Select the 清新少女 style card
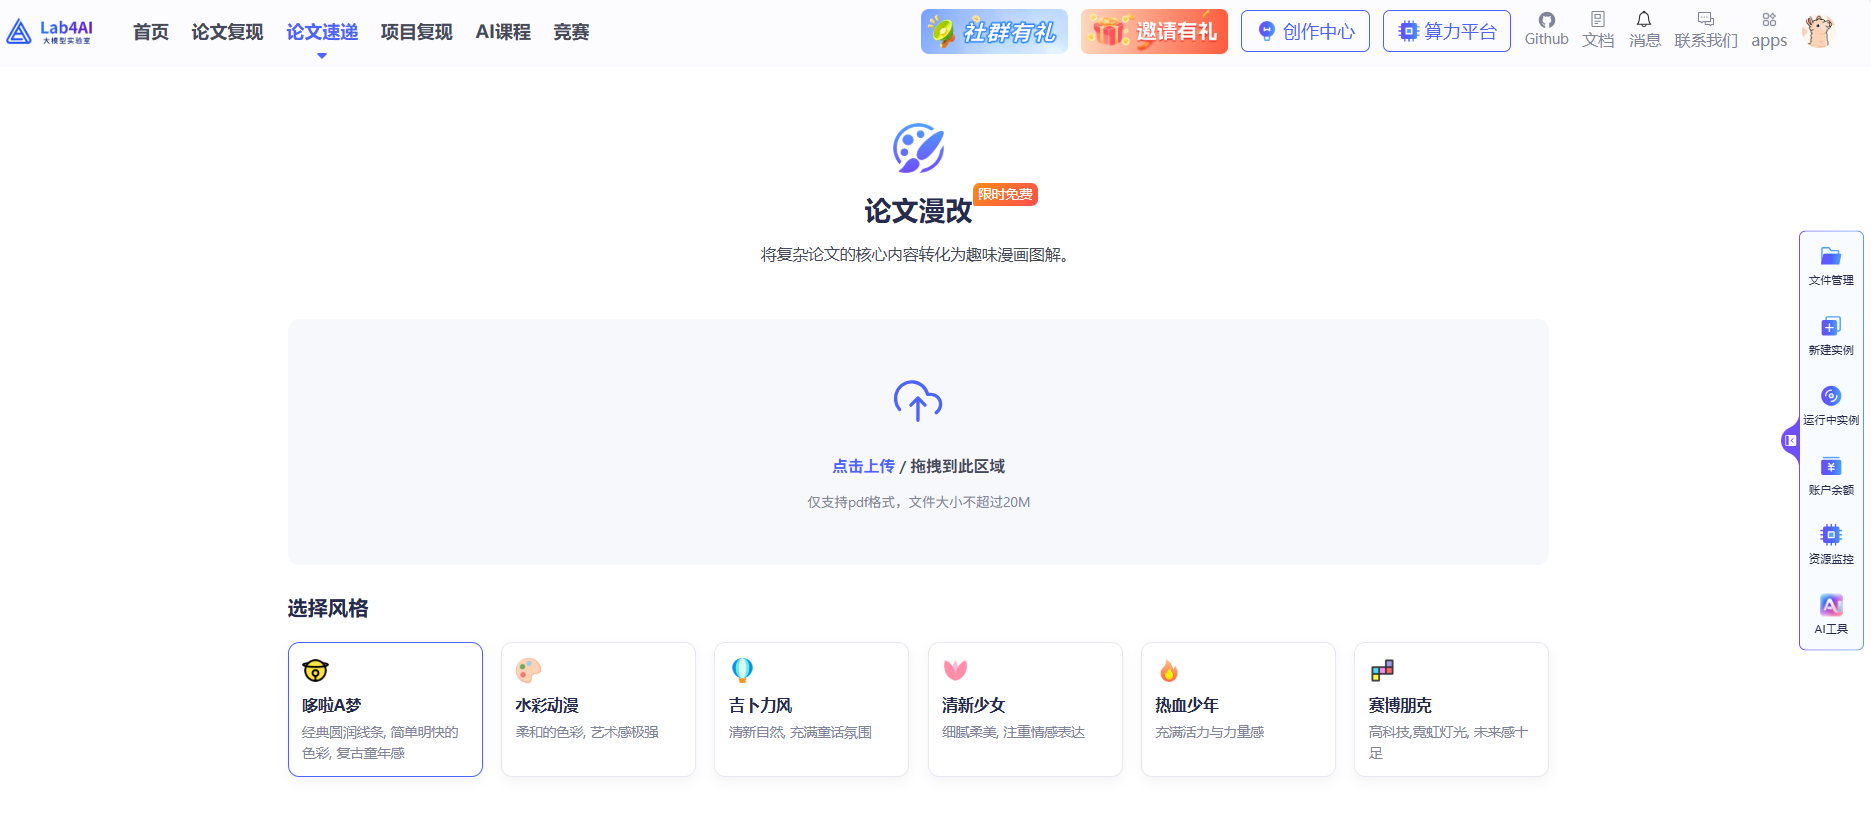Image resolution: width=1871 pixels, height=821 pixels. (1025, 709)
